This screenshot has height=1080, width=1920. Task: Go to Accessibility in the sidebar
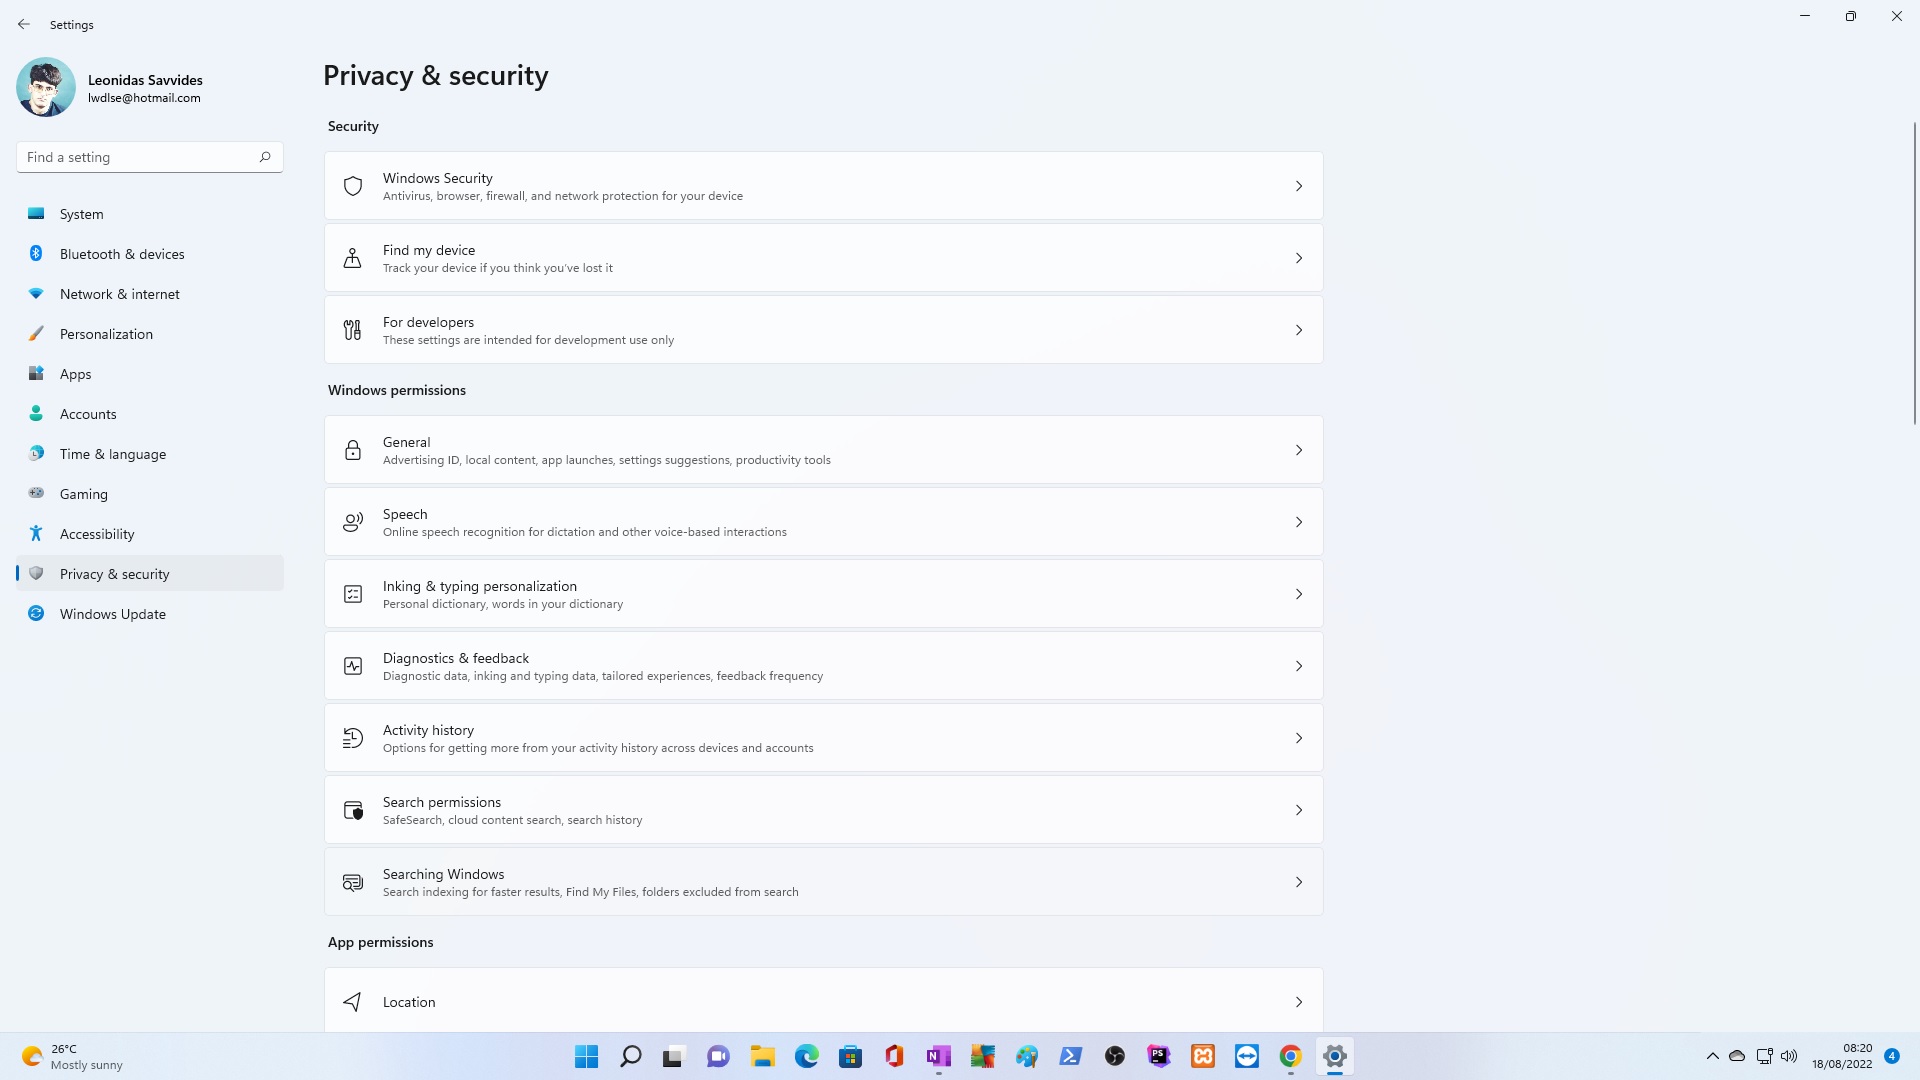coord(150,534)
